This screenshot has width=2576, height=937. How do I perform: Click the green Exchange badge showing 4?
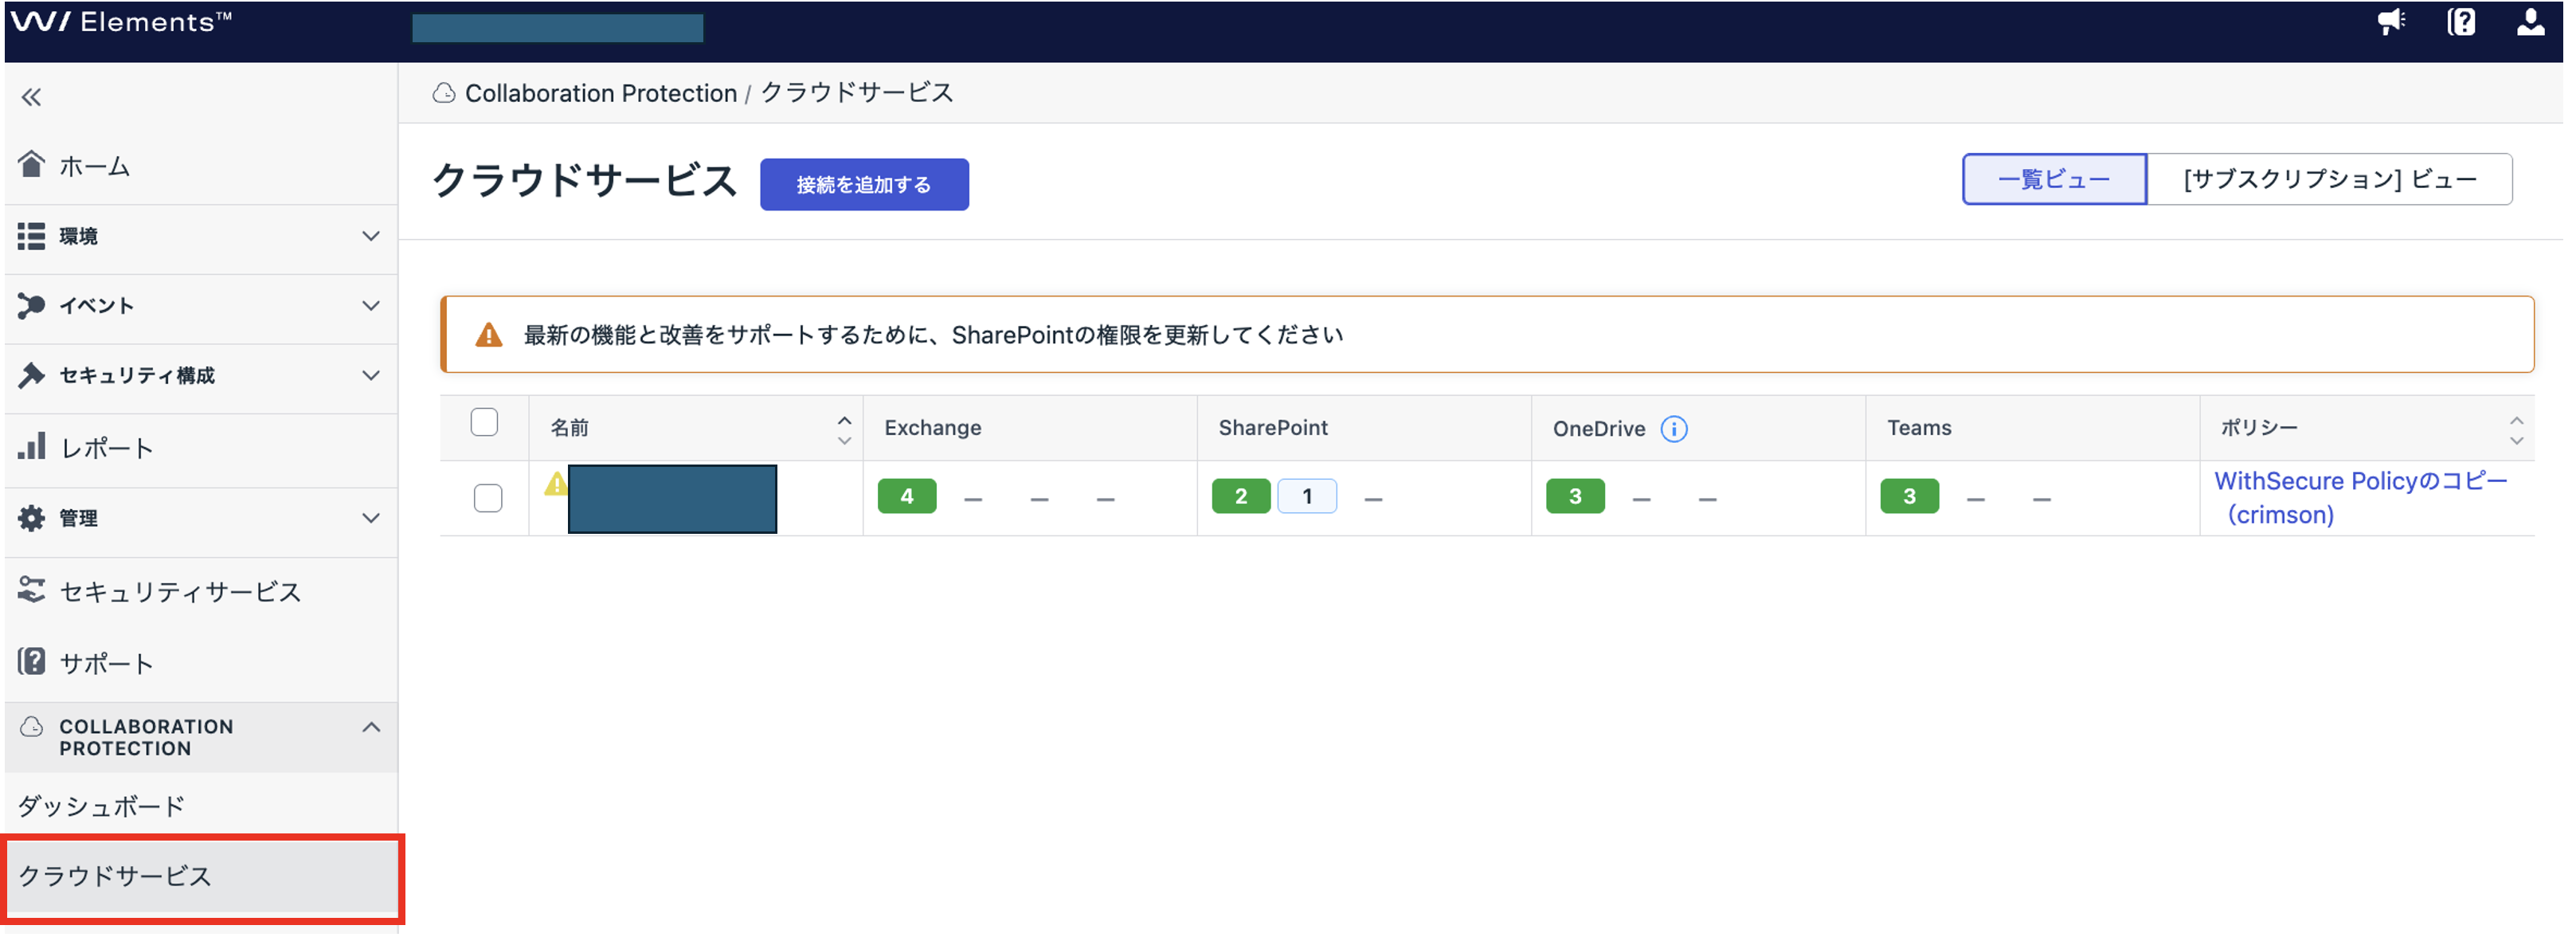pos(907,496)
